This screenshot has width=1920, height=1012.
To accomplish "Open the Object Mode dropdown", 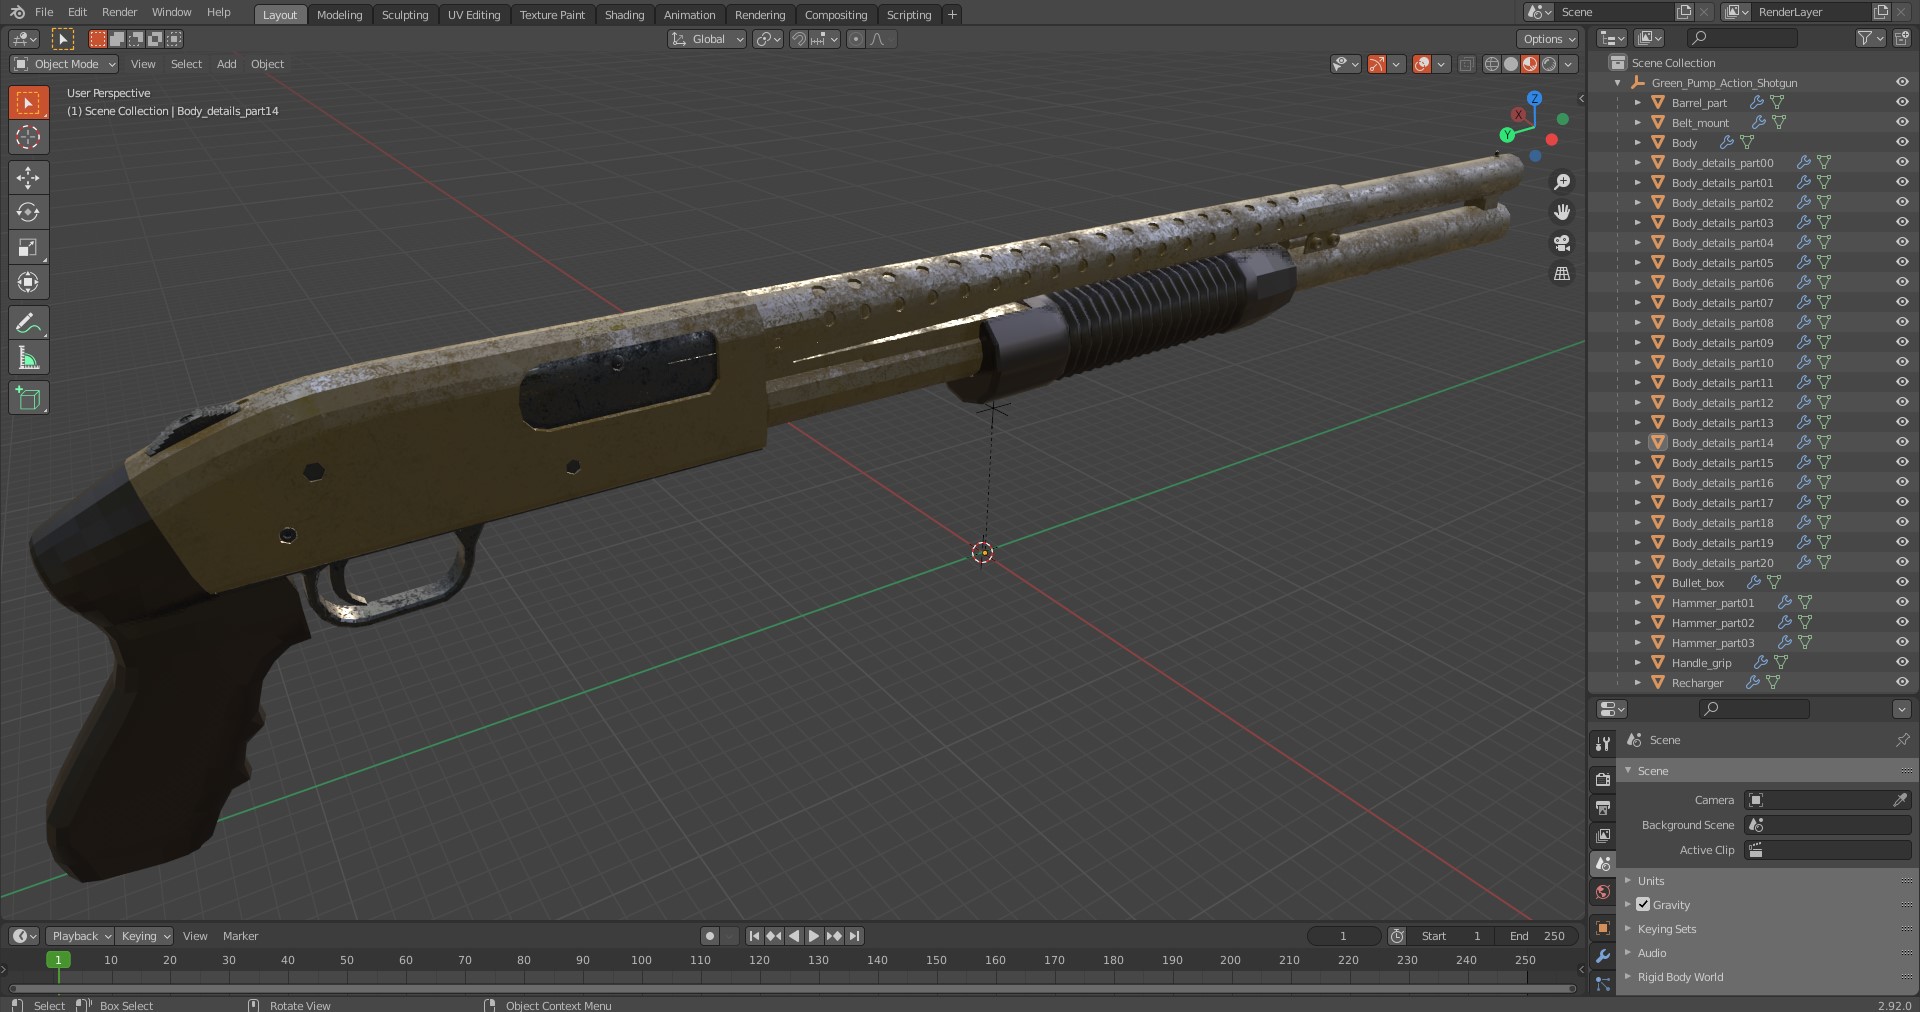I will 64,64.
